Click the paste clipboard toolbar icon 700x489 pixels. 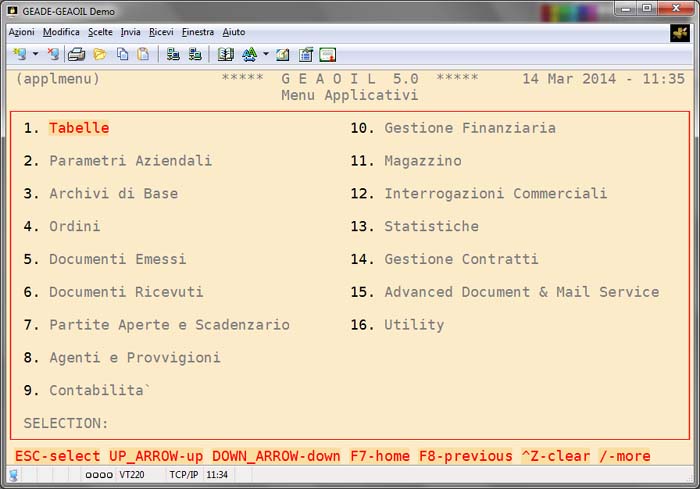tap(143, 54)
